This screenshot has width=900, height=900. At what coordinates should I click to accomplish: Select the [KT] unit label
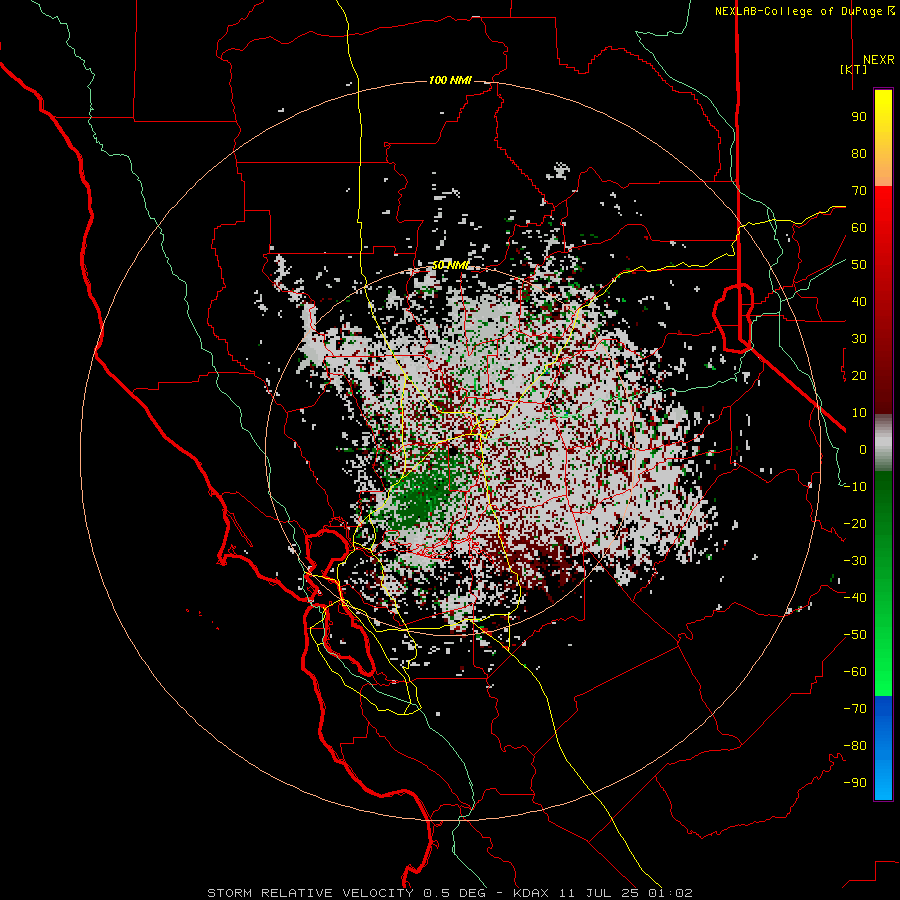pos(854,69)
